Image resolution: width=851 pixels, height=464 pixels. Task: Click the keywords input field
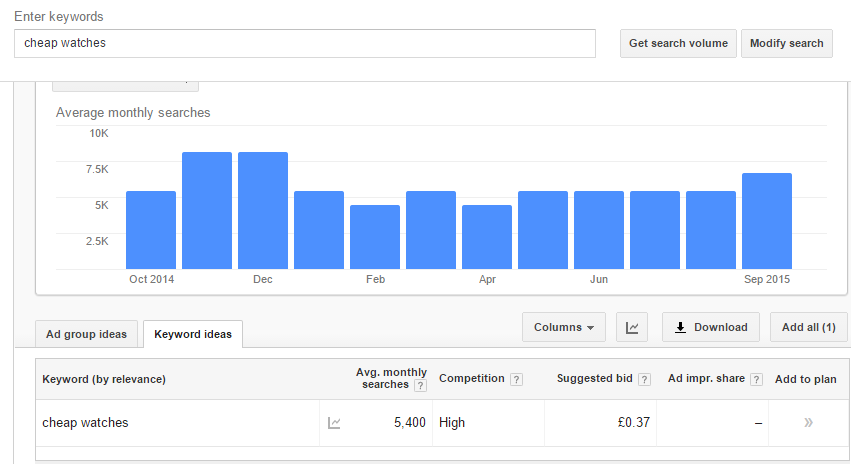(x=304, y=43)
